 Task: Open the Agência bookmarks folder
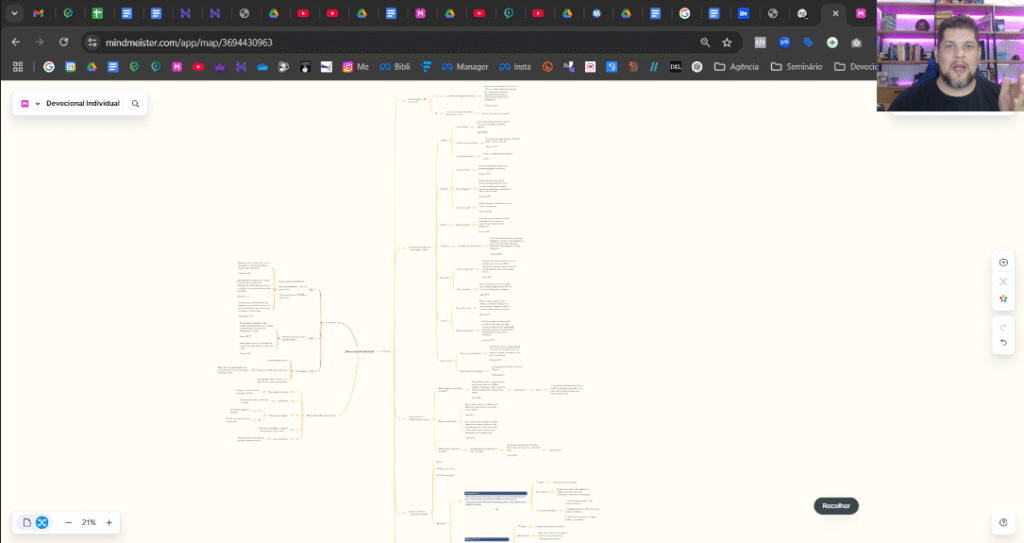point(737,67)
